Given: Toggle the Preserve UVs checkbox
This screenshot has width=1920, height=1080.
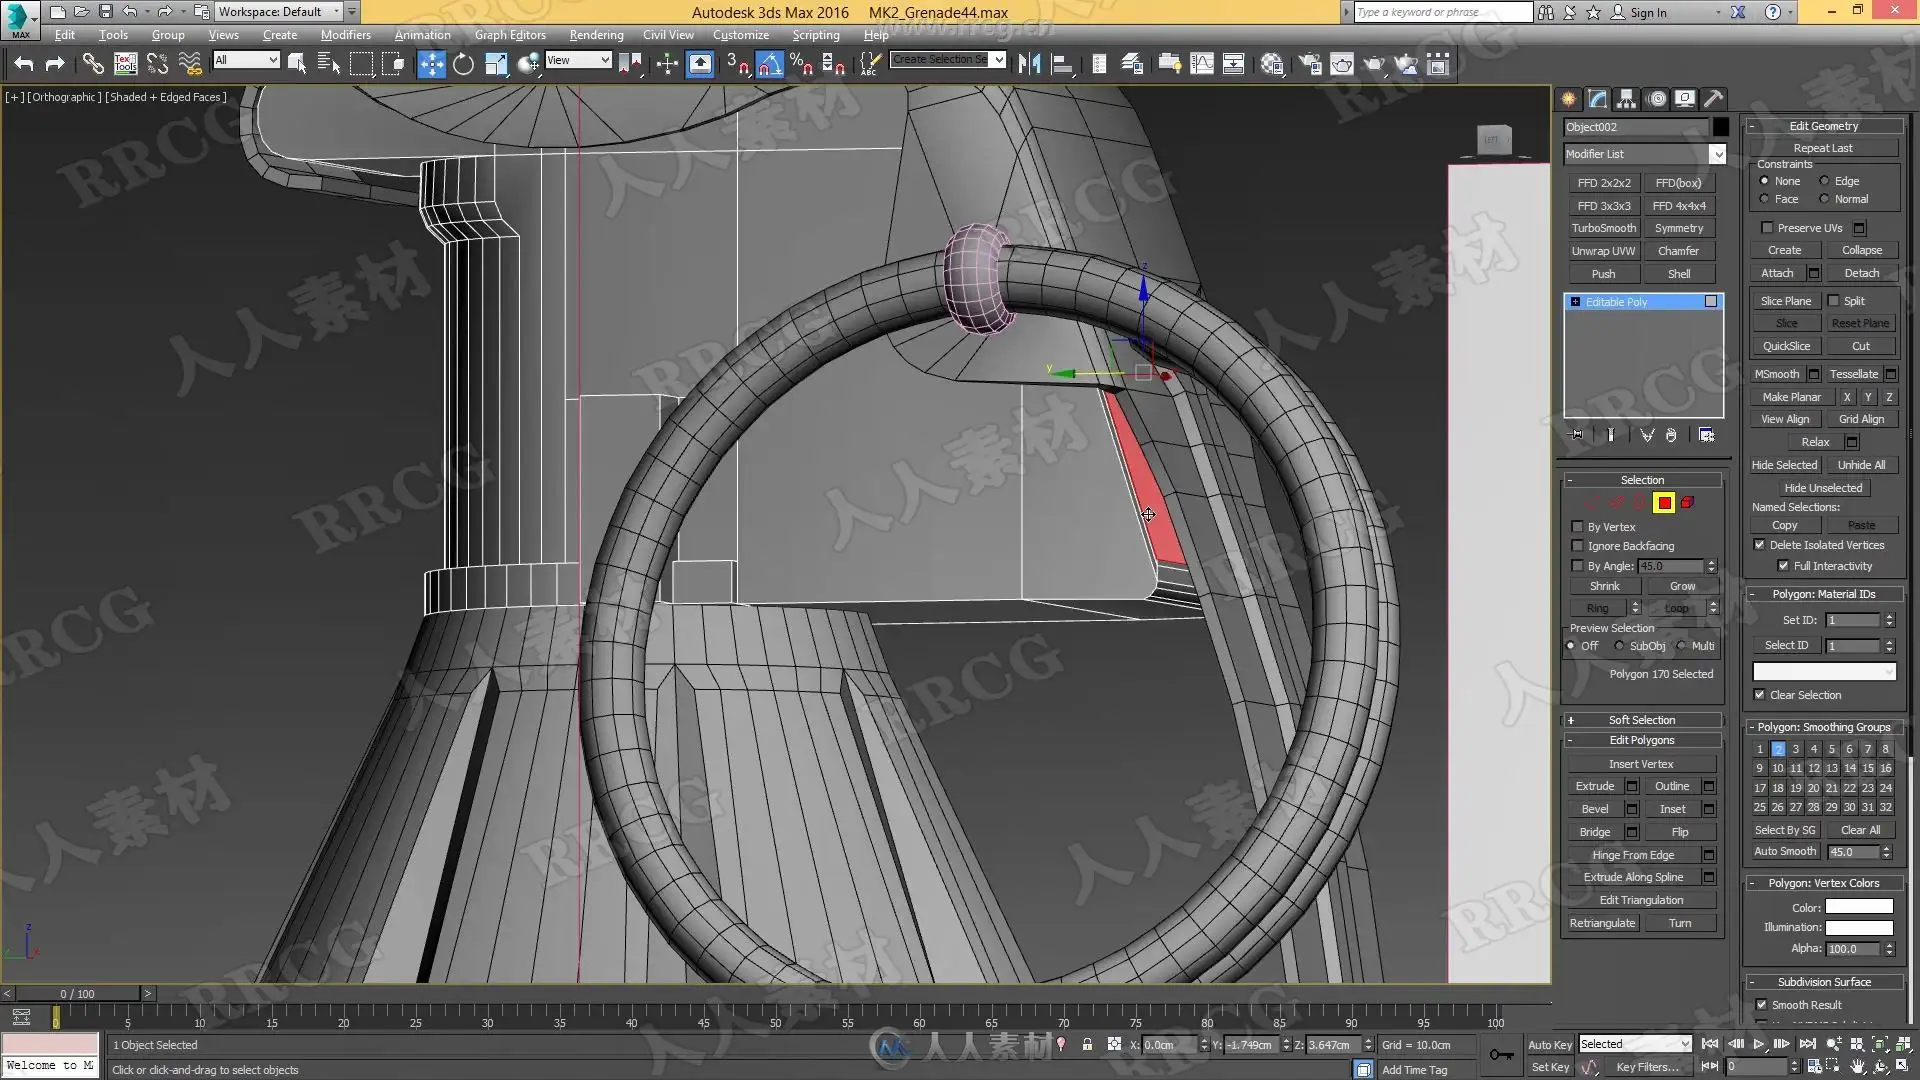Looking at the screenshot, I should [x=1767, y=228].
